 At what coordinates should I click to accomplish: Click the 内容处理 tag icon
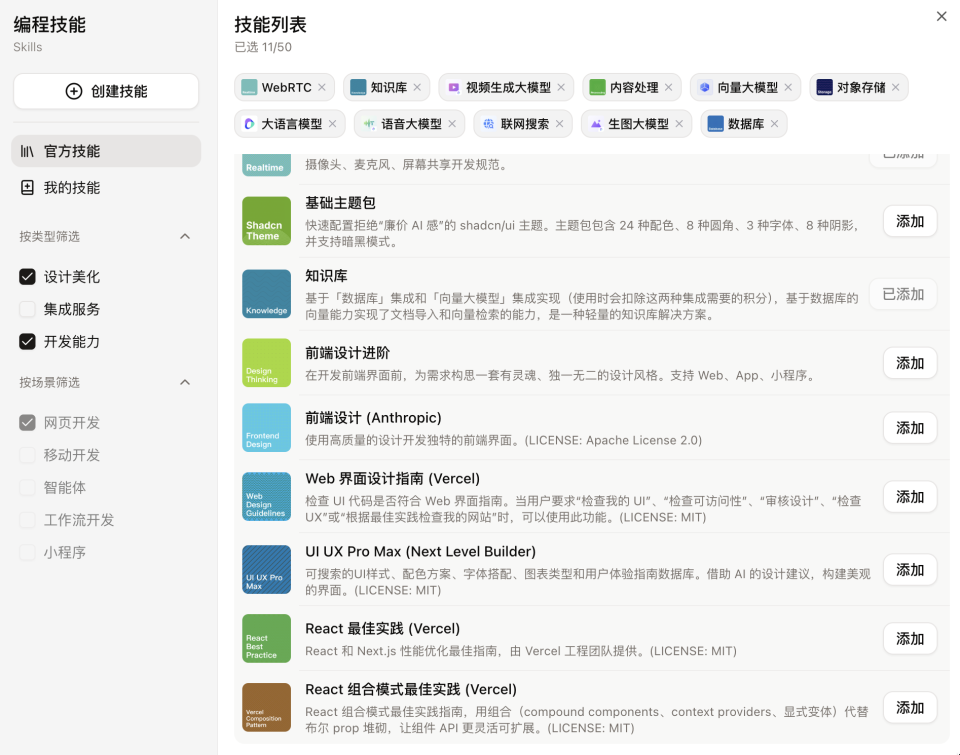(x=598, y=88)
